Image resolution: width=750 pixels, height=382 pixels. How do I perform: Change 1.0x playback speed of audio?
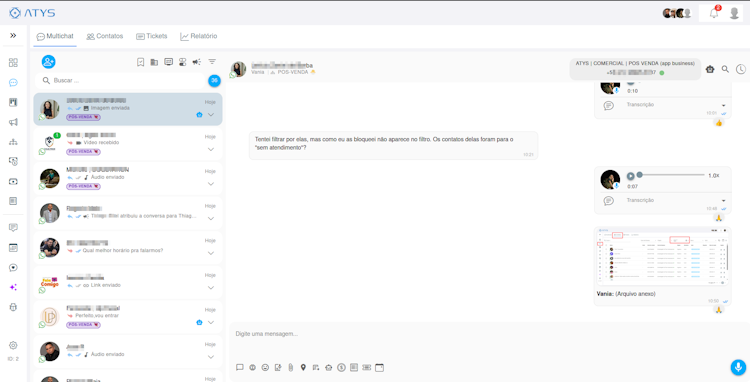[714, 175]
